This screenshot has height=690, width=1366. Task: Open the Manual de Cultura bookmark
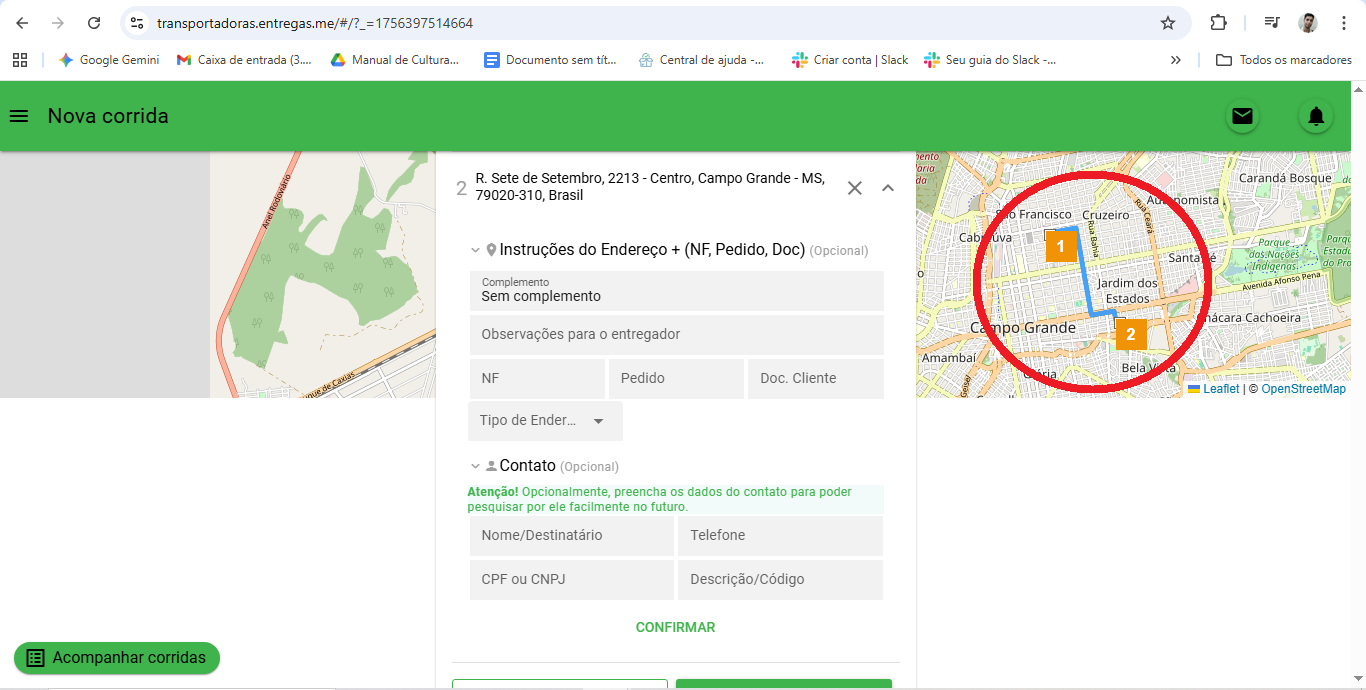395,60
